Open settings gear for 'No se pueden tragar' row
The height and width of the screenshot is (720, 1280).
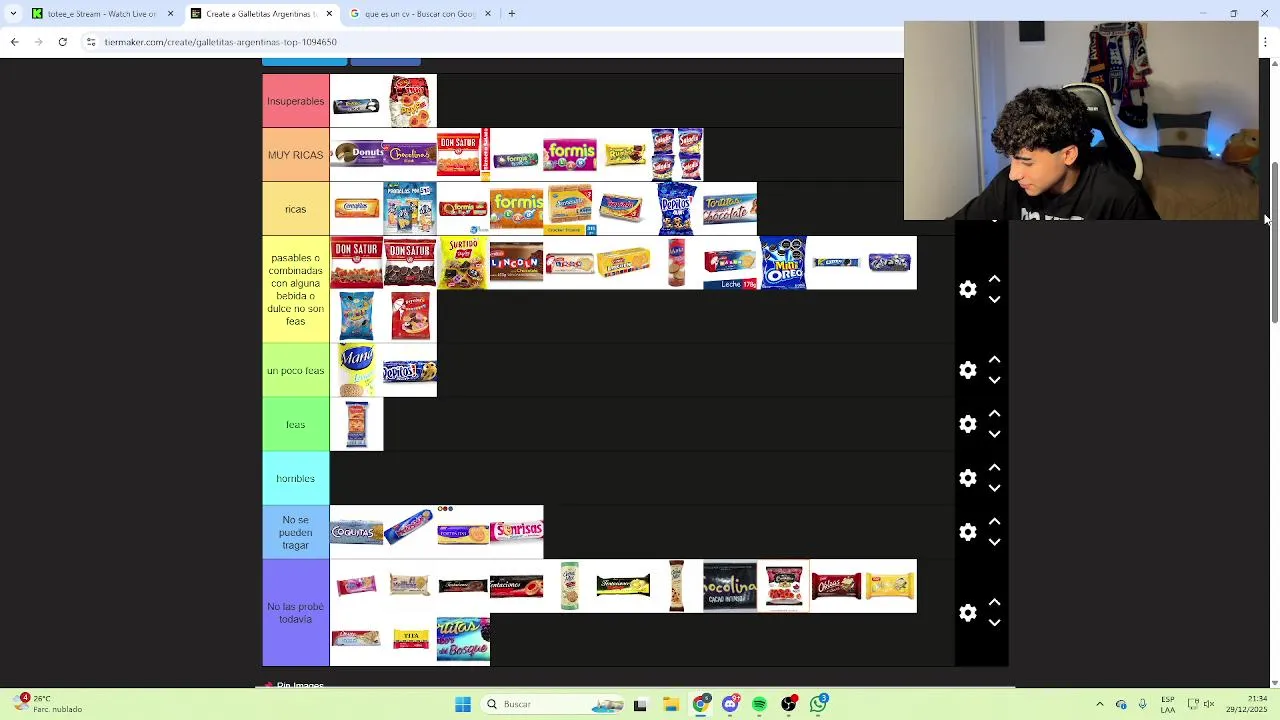(x=967, y=532)
